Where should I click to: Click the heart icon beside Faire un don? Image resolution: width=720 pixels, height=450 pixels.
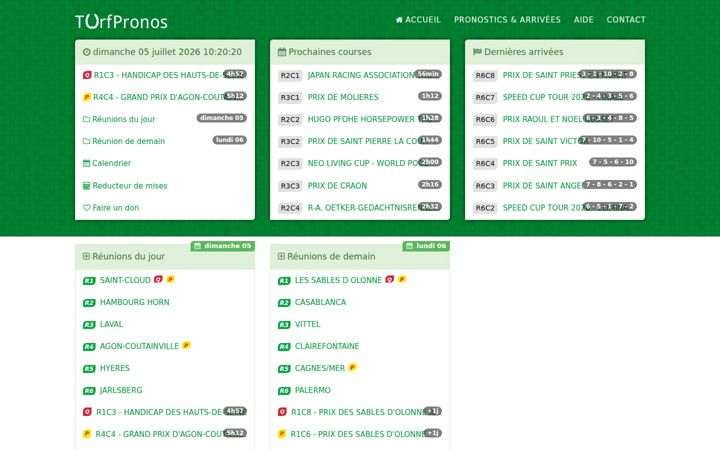86,208
